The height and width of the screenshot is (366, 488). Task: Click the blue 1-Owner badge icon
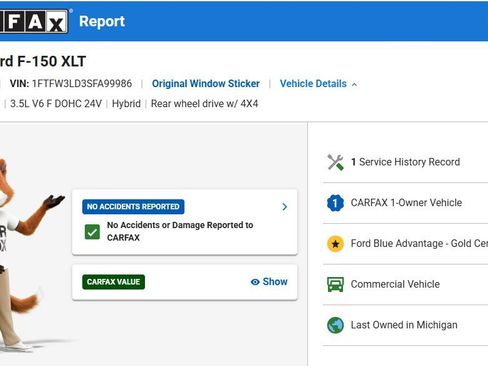pos(335,203)
